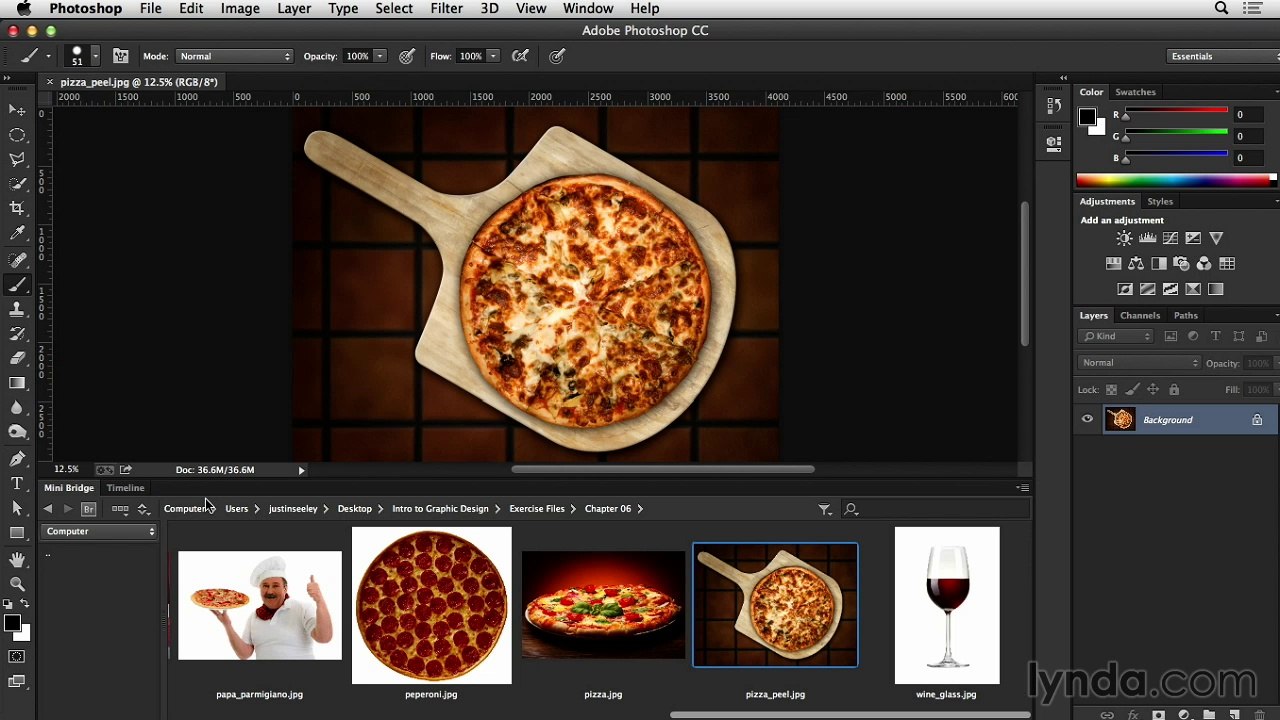Add a Curves adjustment
This screenshot has height=720, width=1280.
(1170, 238)
